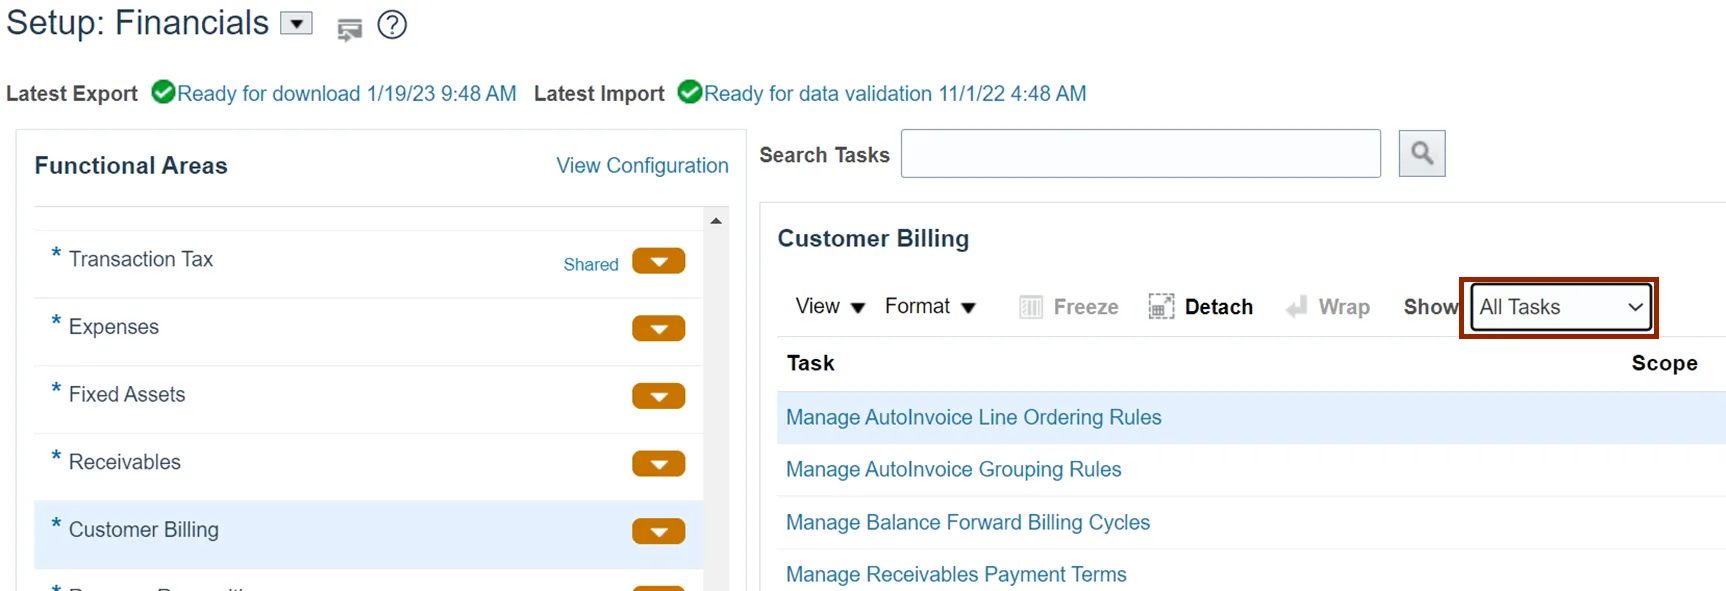Image resolution: width=1726 pixels, height=591 pixels.
Task: Open the View Configuration link
Action: [x=642, y=166]
